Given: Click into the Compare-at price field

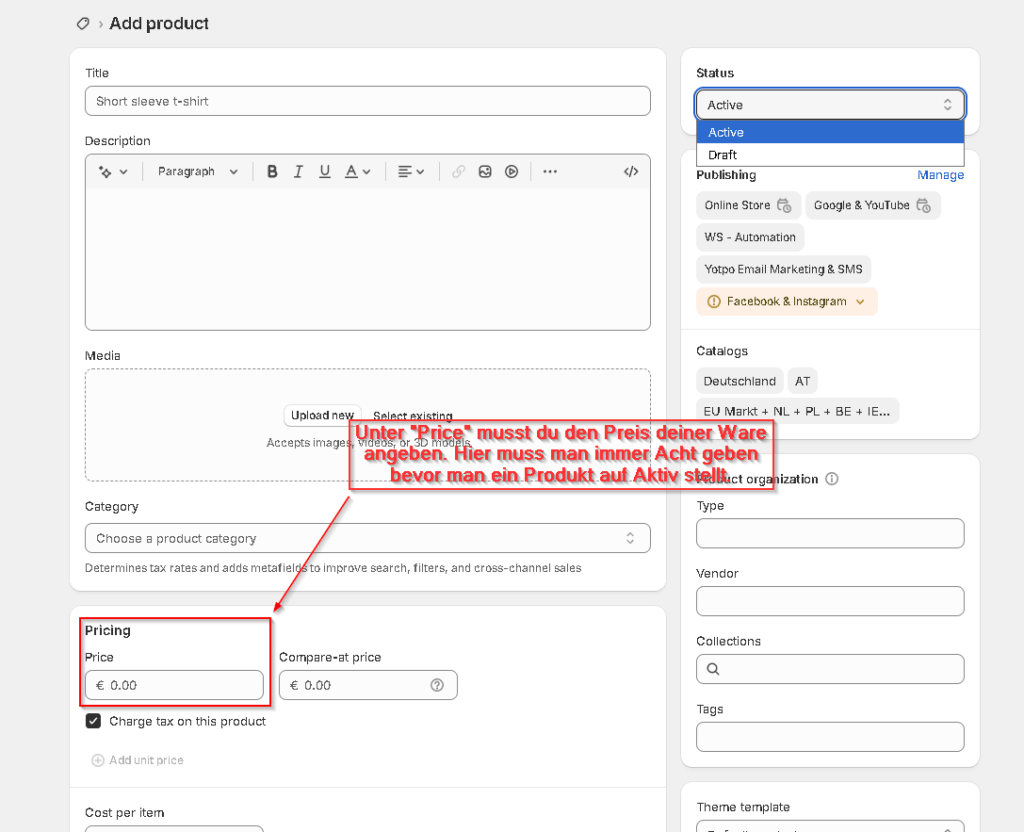Looking at the screenshot, I should (368, 685).
